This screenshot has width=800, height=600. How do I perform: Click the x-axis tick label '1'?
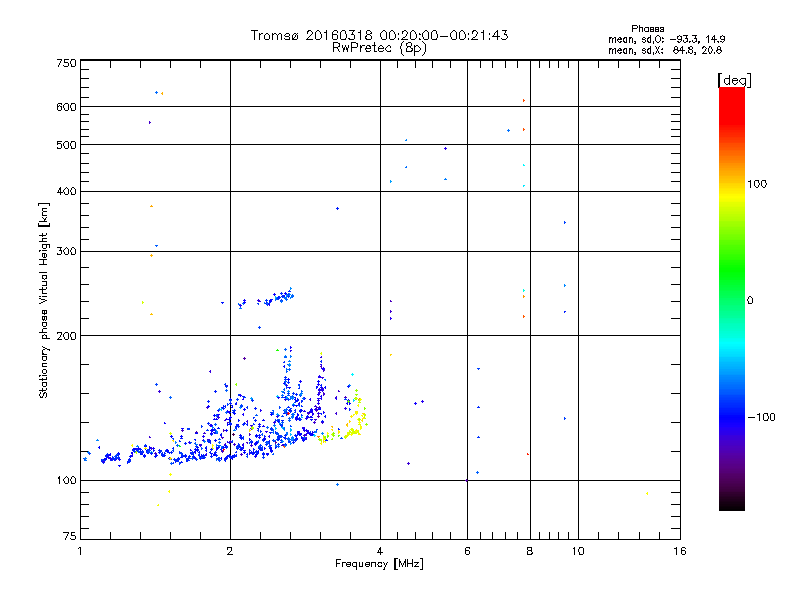pyautogui.click(x=80, y=551)
